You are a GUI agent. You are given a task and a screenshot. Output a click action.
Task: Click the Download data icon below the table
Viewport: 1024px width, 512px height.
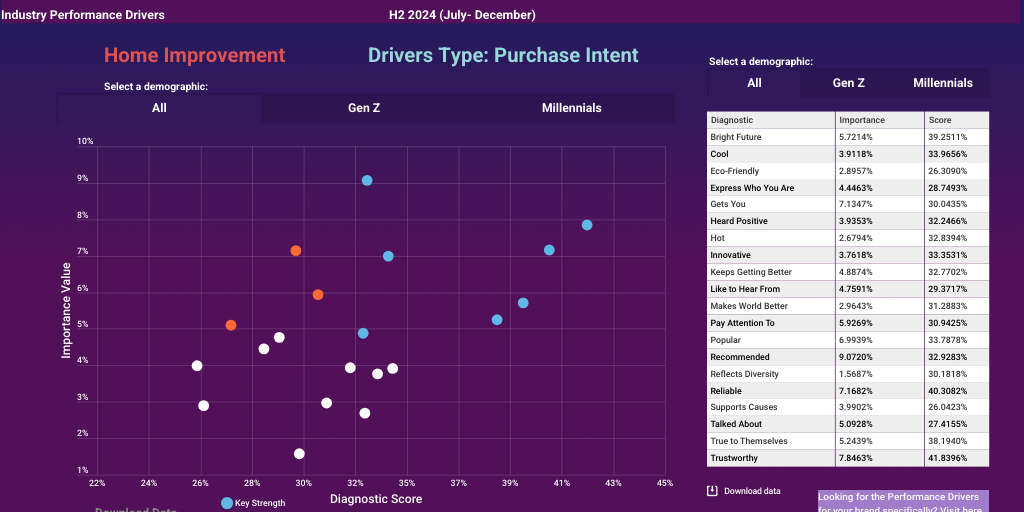pyautogui.click(x=712, y=491)
